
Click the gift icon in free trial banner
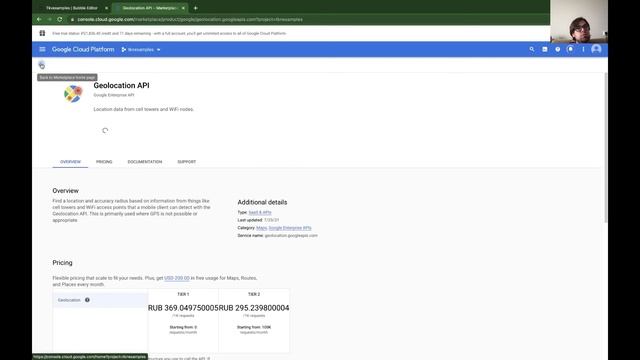(42, 33)
